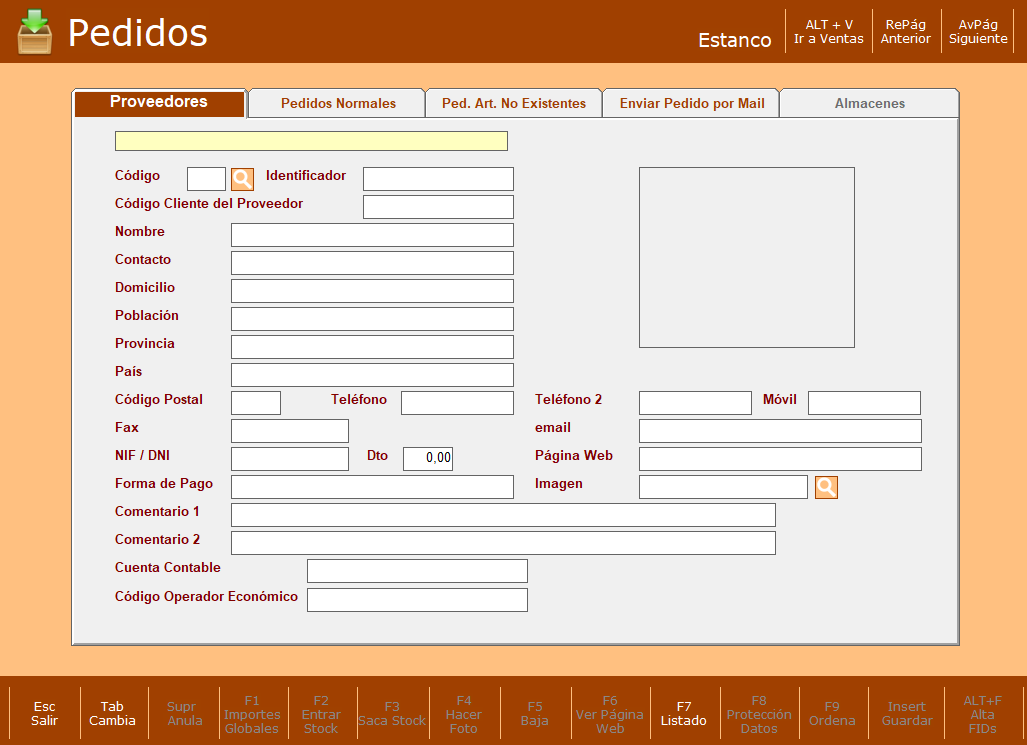Go to Enviar Pedido por Mail tab

(692, 104)
